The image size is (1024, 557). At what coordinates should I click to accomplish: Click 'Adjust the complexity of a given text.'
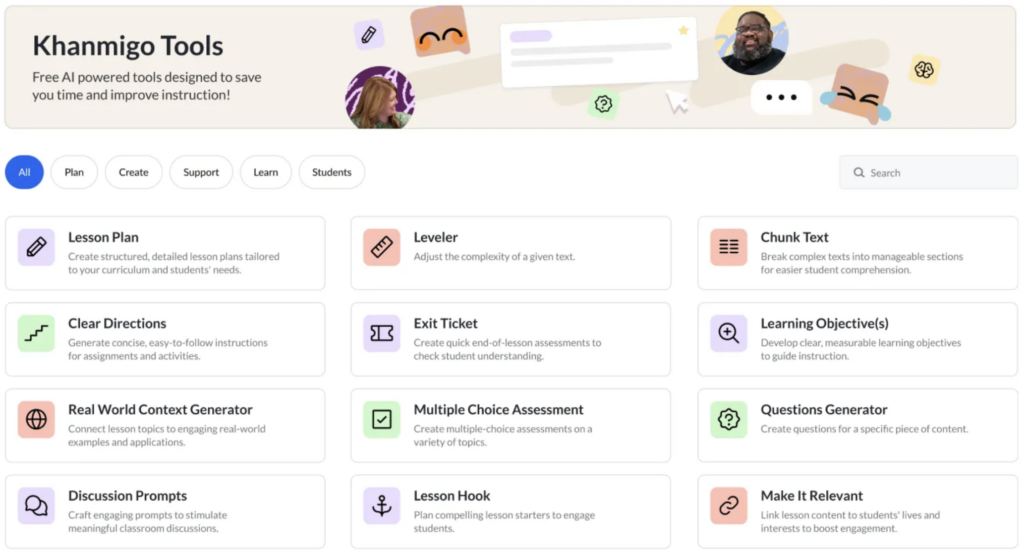click(494, 257)
